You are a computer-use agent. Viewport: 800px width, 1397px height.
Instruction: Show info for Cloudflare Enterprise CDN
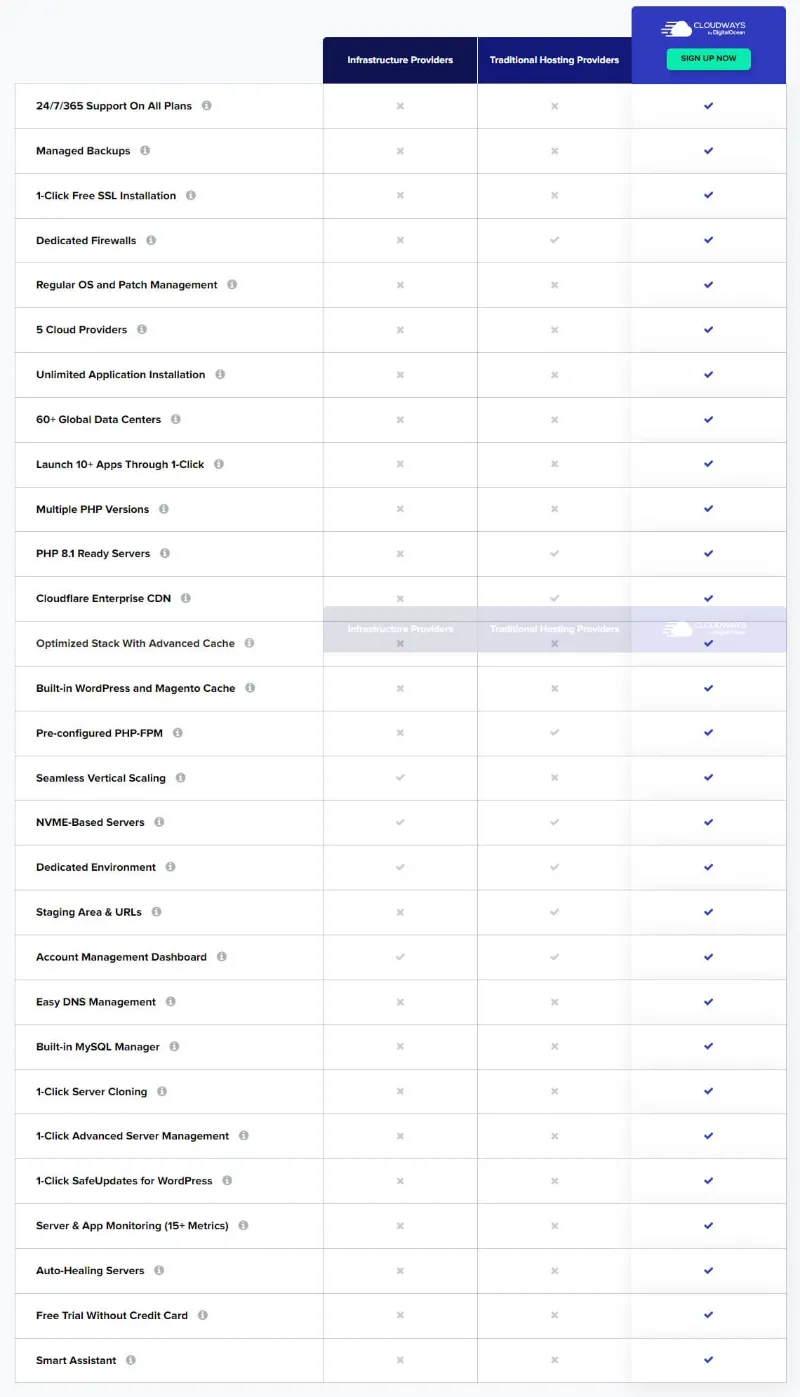pos(186,598)
